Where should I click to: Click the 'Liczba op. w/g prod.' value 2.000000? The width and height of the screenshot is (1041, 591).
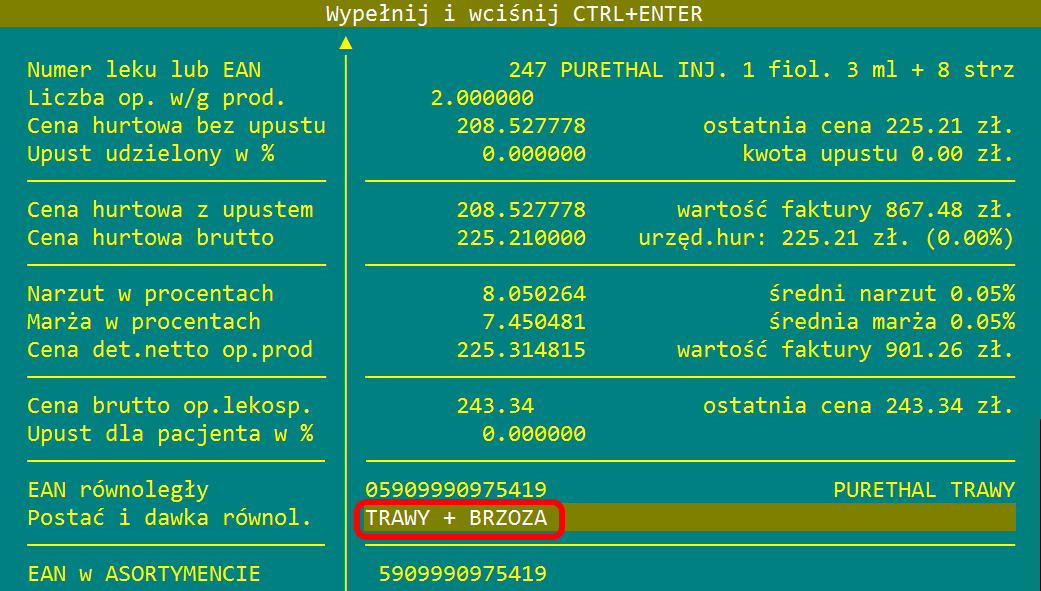[x=482, y=98]
